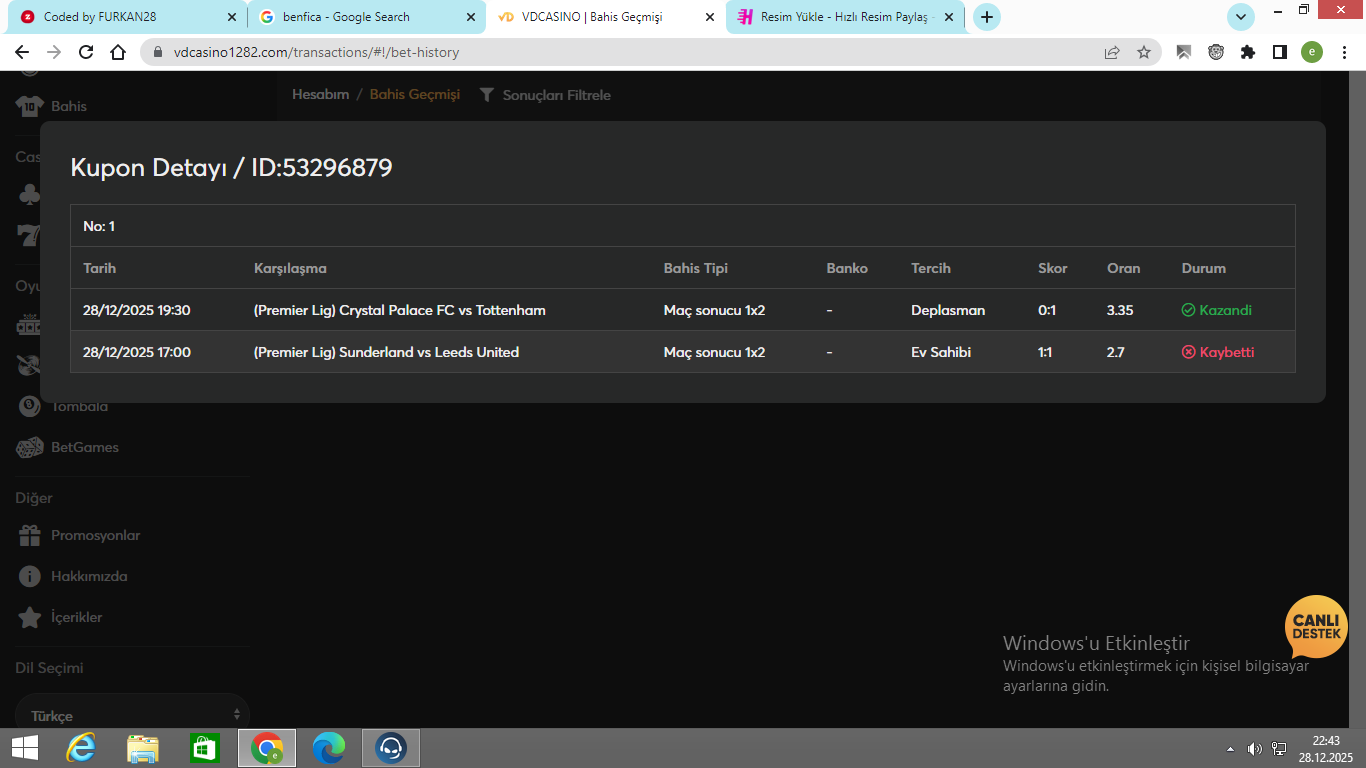Image resolution: width=1366 pixels, height=768 pixels.
Task: Click the Ev Sahibi preference cell
Action: point(941,352)
